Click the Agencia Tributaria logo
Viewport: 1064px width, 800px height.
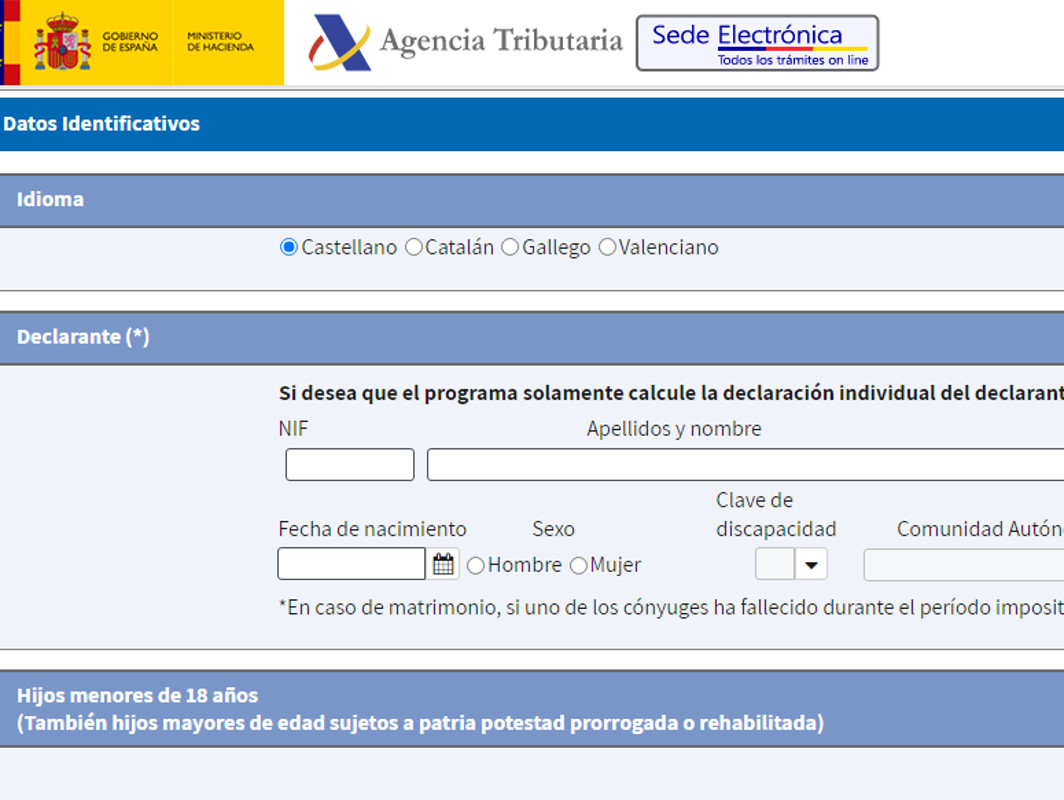(460, 43)
